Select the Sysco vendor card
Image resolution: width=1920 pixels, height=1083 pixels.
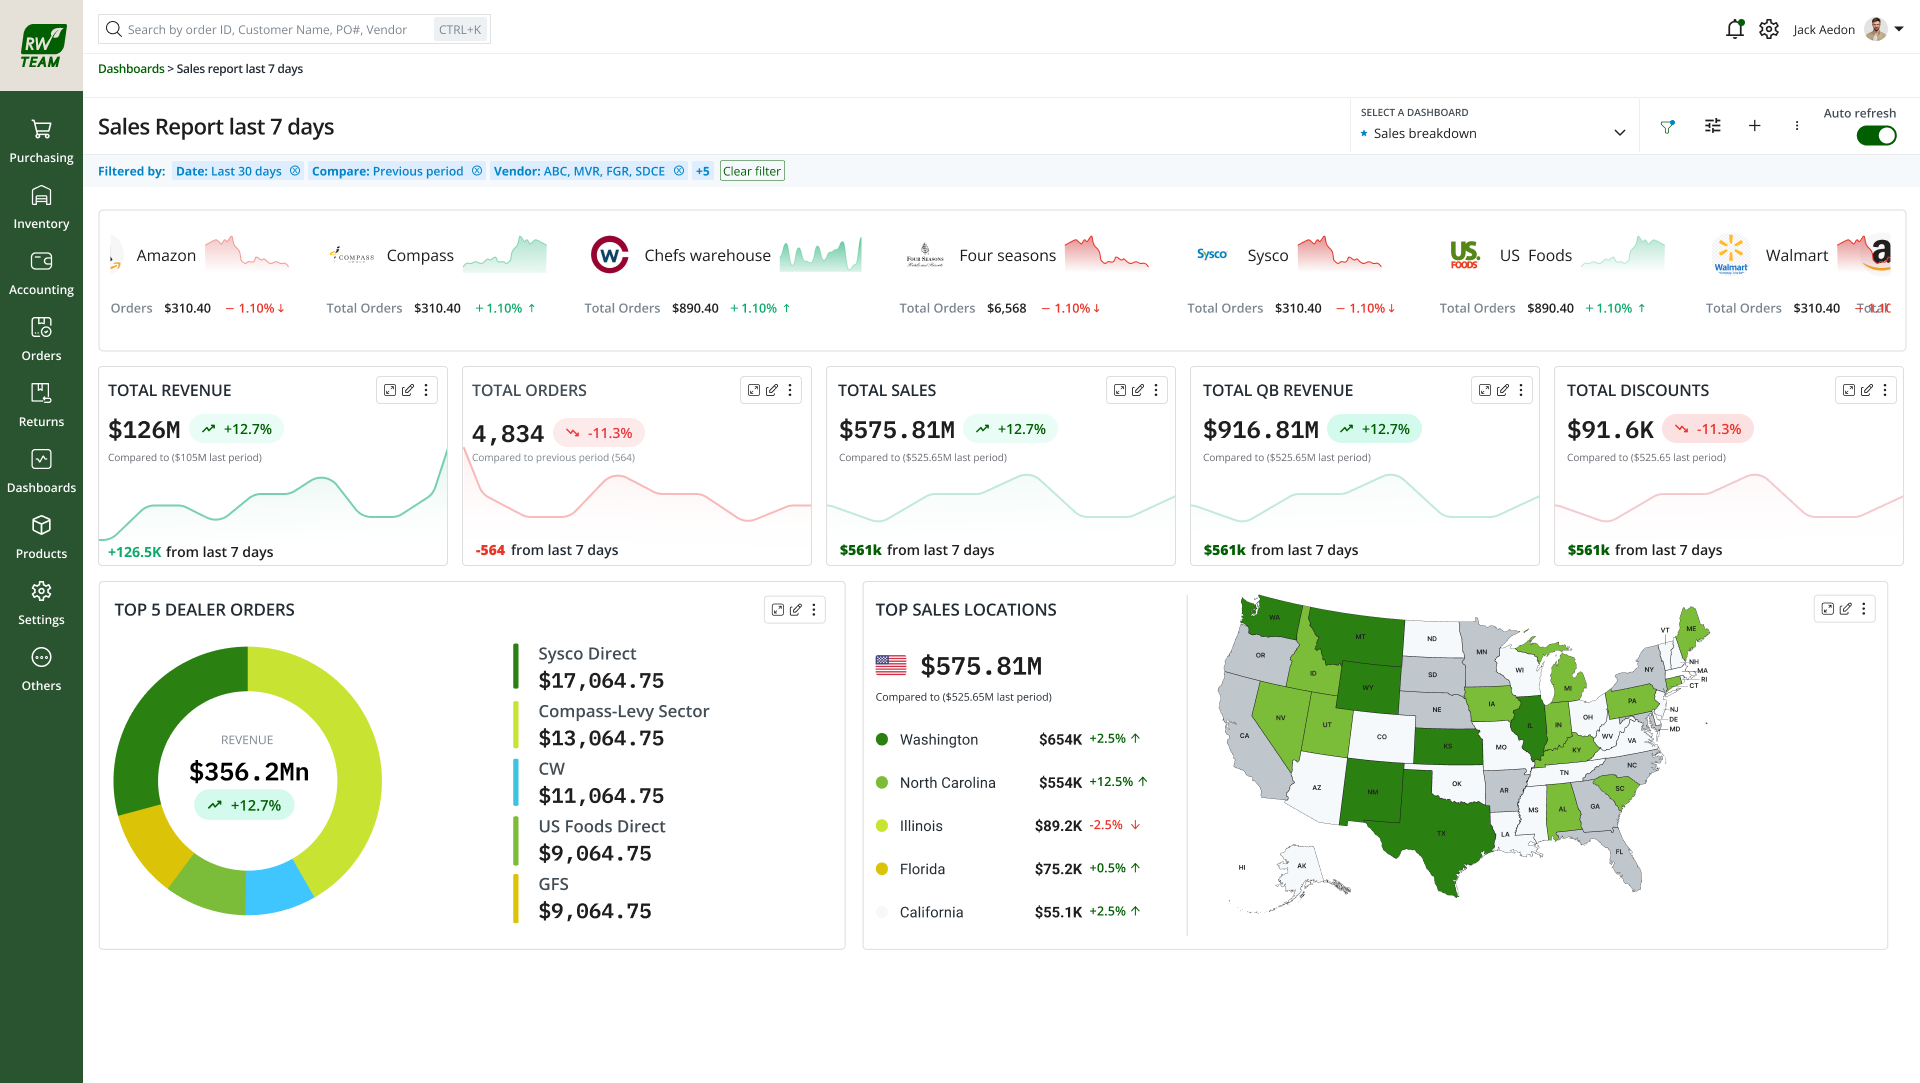click(x=1290, y=277)
